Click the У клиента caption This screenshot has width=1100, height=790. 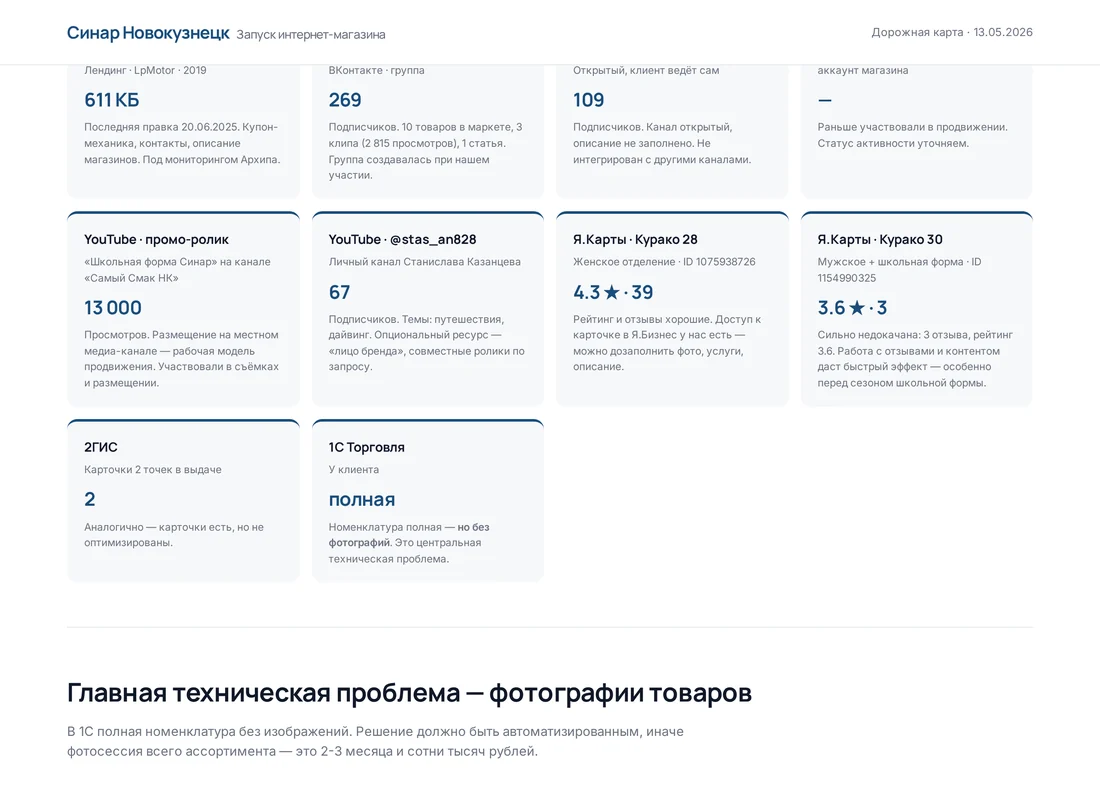(x=354, y=469)
